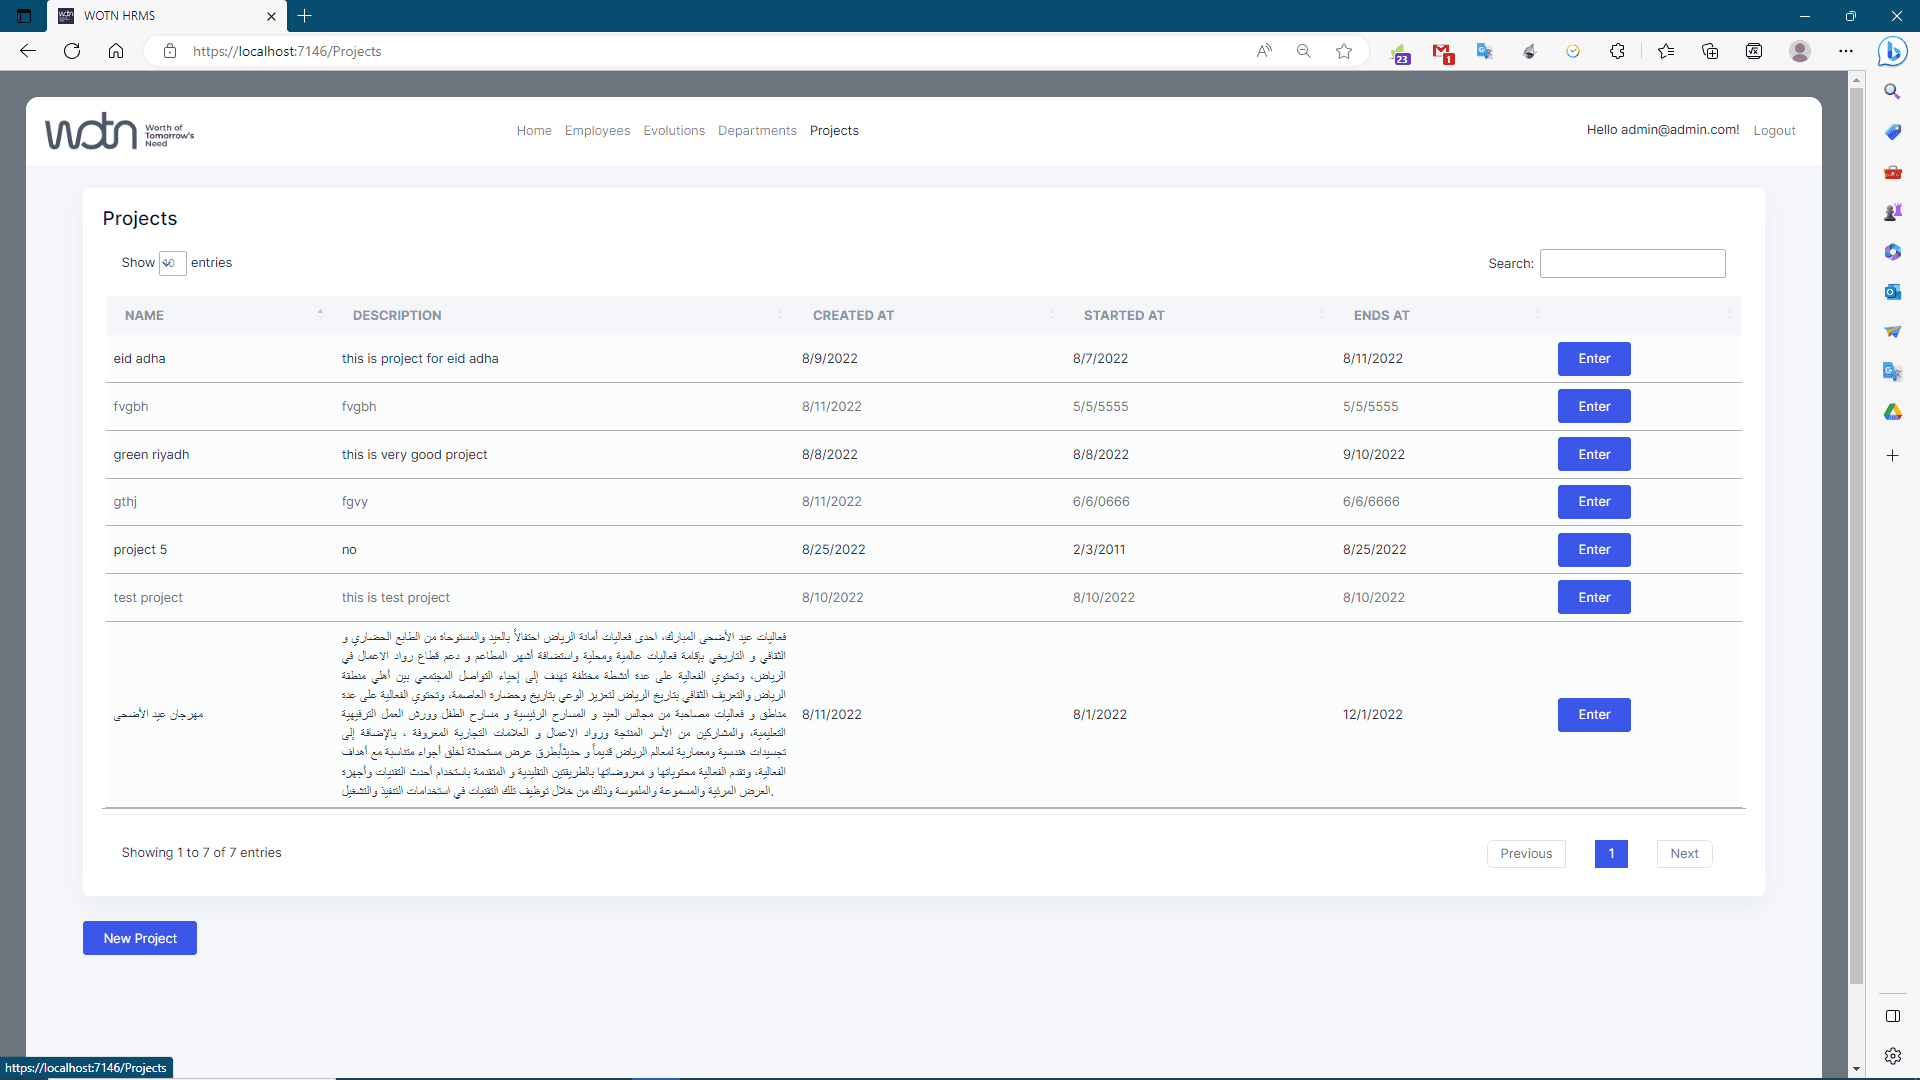Sort table by DESCRIPTION column
Screen dimensions: 1920x1080
563,315
